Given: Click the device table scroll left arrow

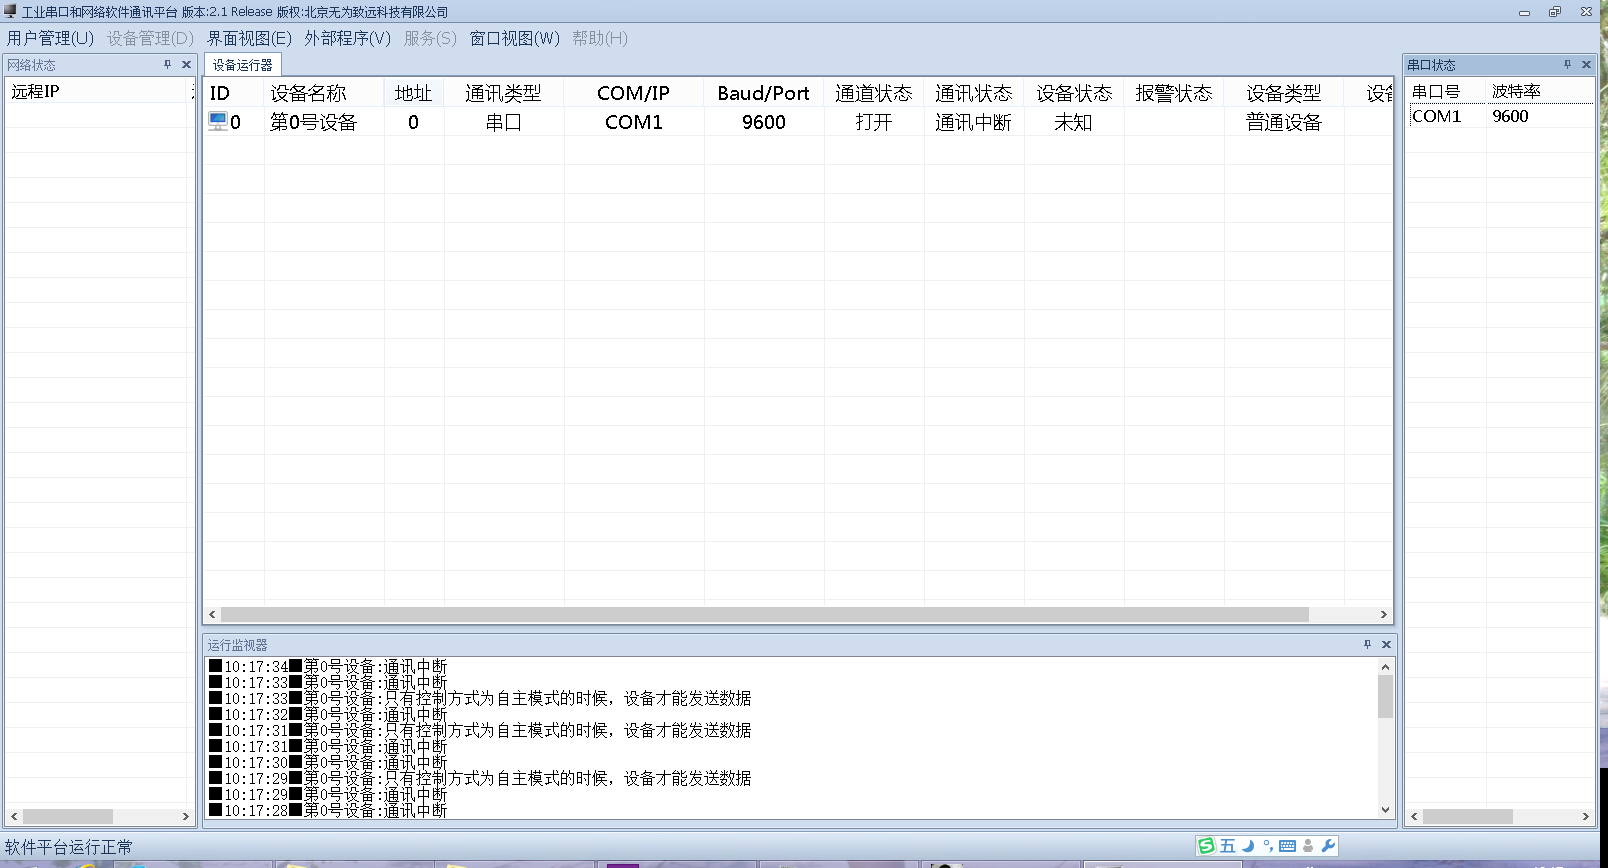Looking at the screenshot, I should (x=212, y=614).
